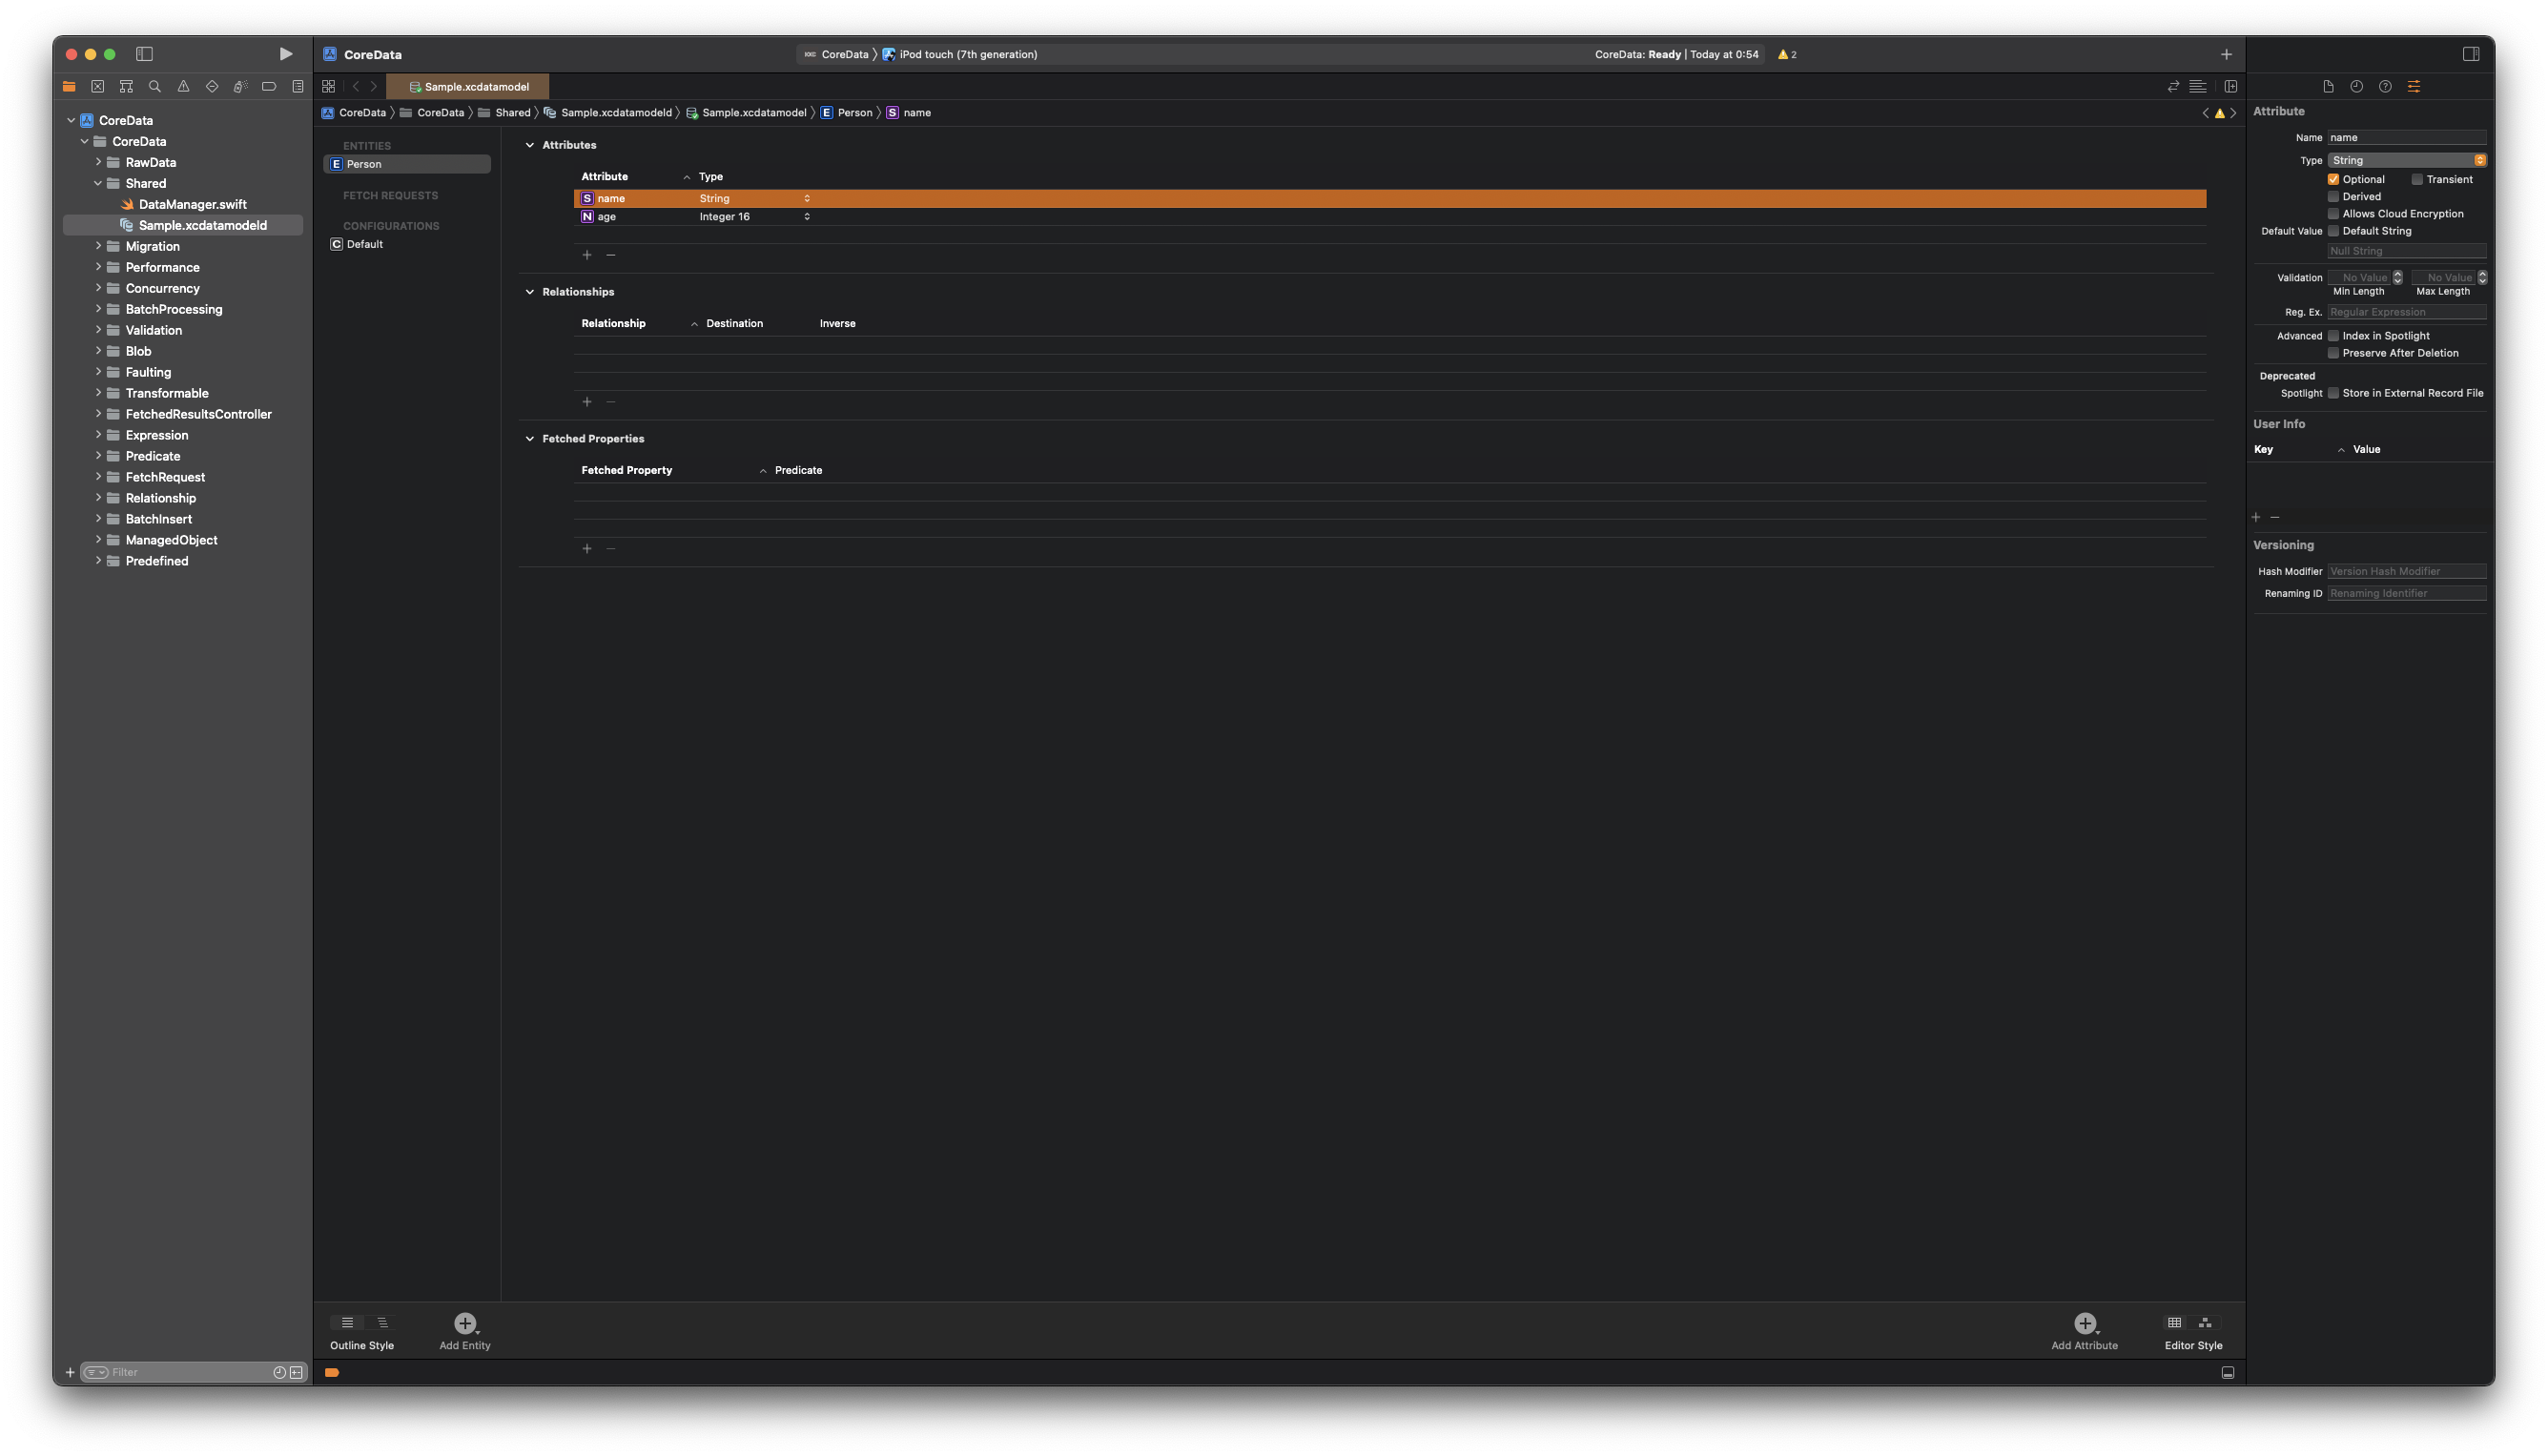Click the Add Entity plus icon
The width and height of the screenshot is (2548, 1456).
click(464, 1323)
